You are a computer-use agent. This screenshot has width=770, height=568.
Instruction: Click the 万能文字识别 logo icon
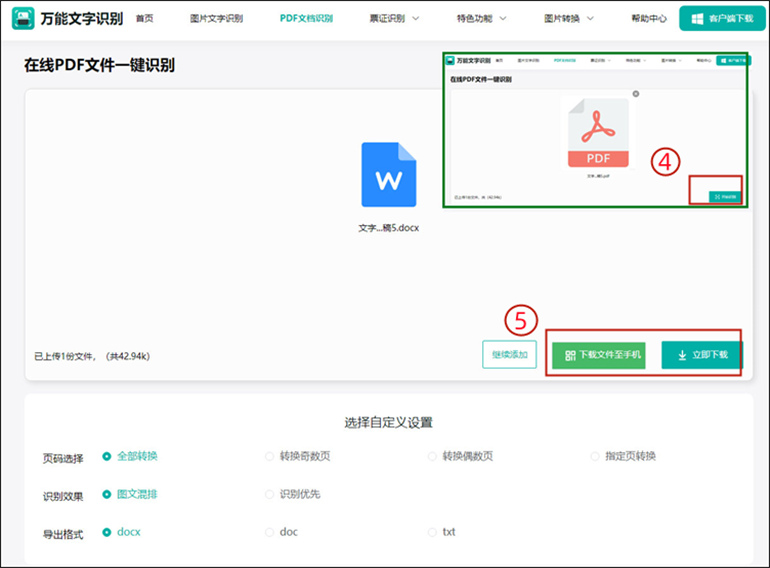tap(23, 18)
